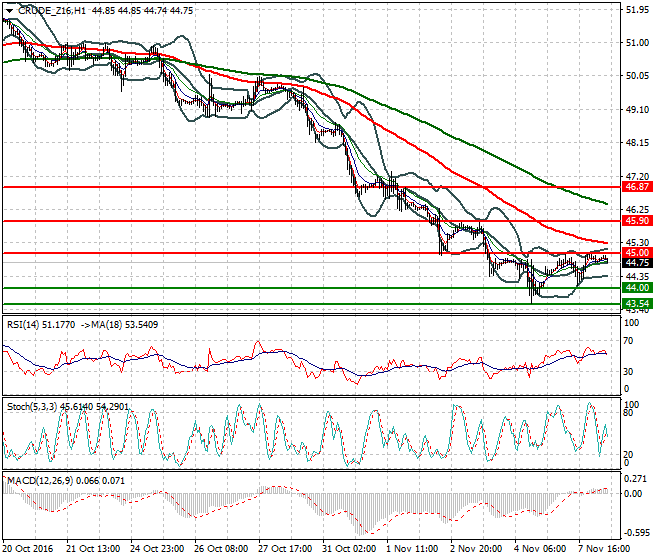Image resolution: width=660 pixels, height=560 pixels.
Task: Click the RSI scale value 30
Action: tap(628, 371)
